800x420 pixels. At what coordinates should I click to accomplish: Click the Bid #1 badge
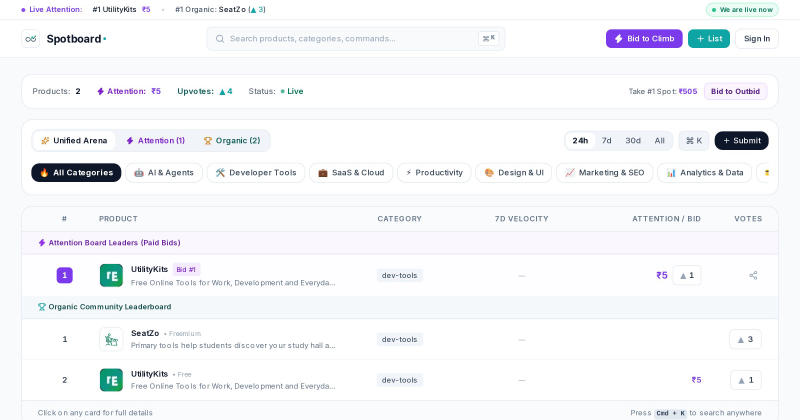click(186, 269)
